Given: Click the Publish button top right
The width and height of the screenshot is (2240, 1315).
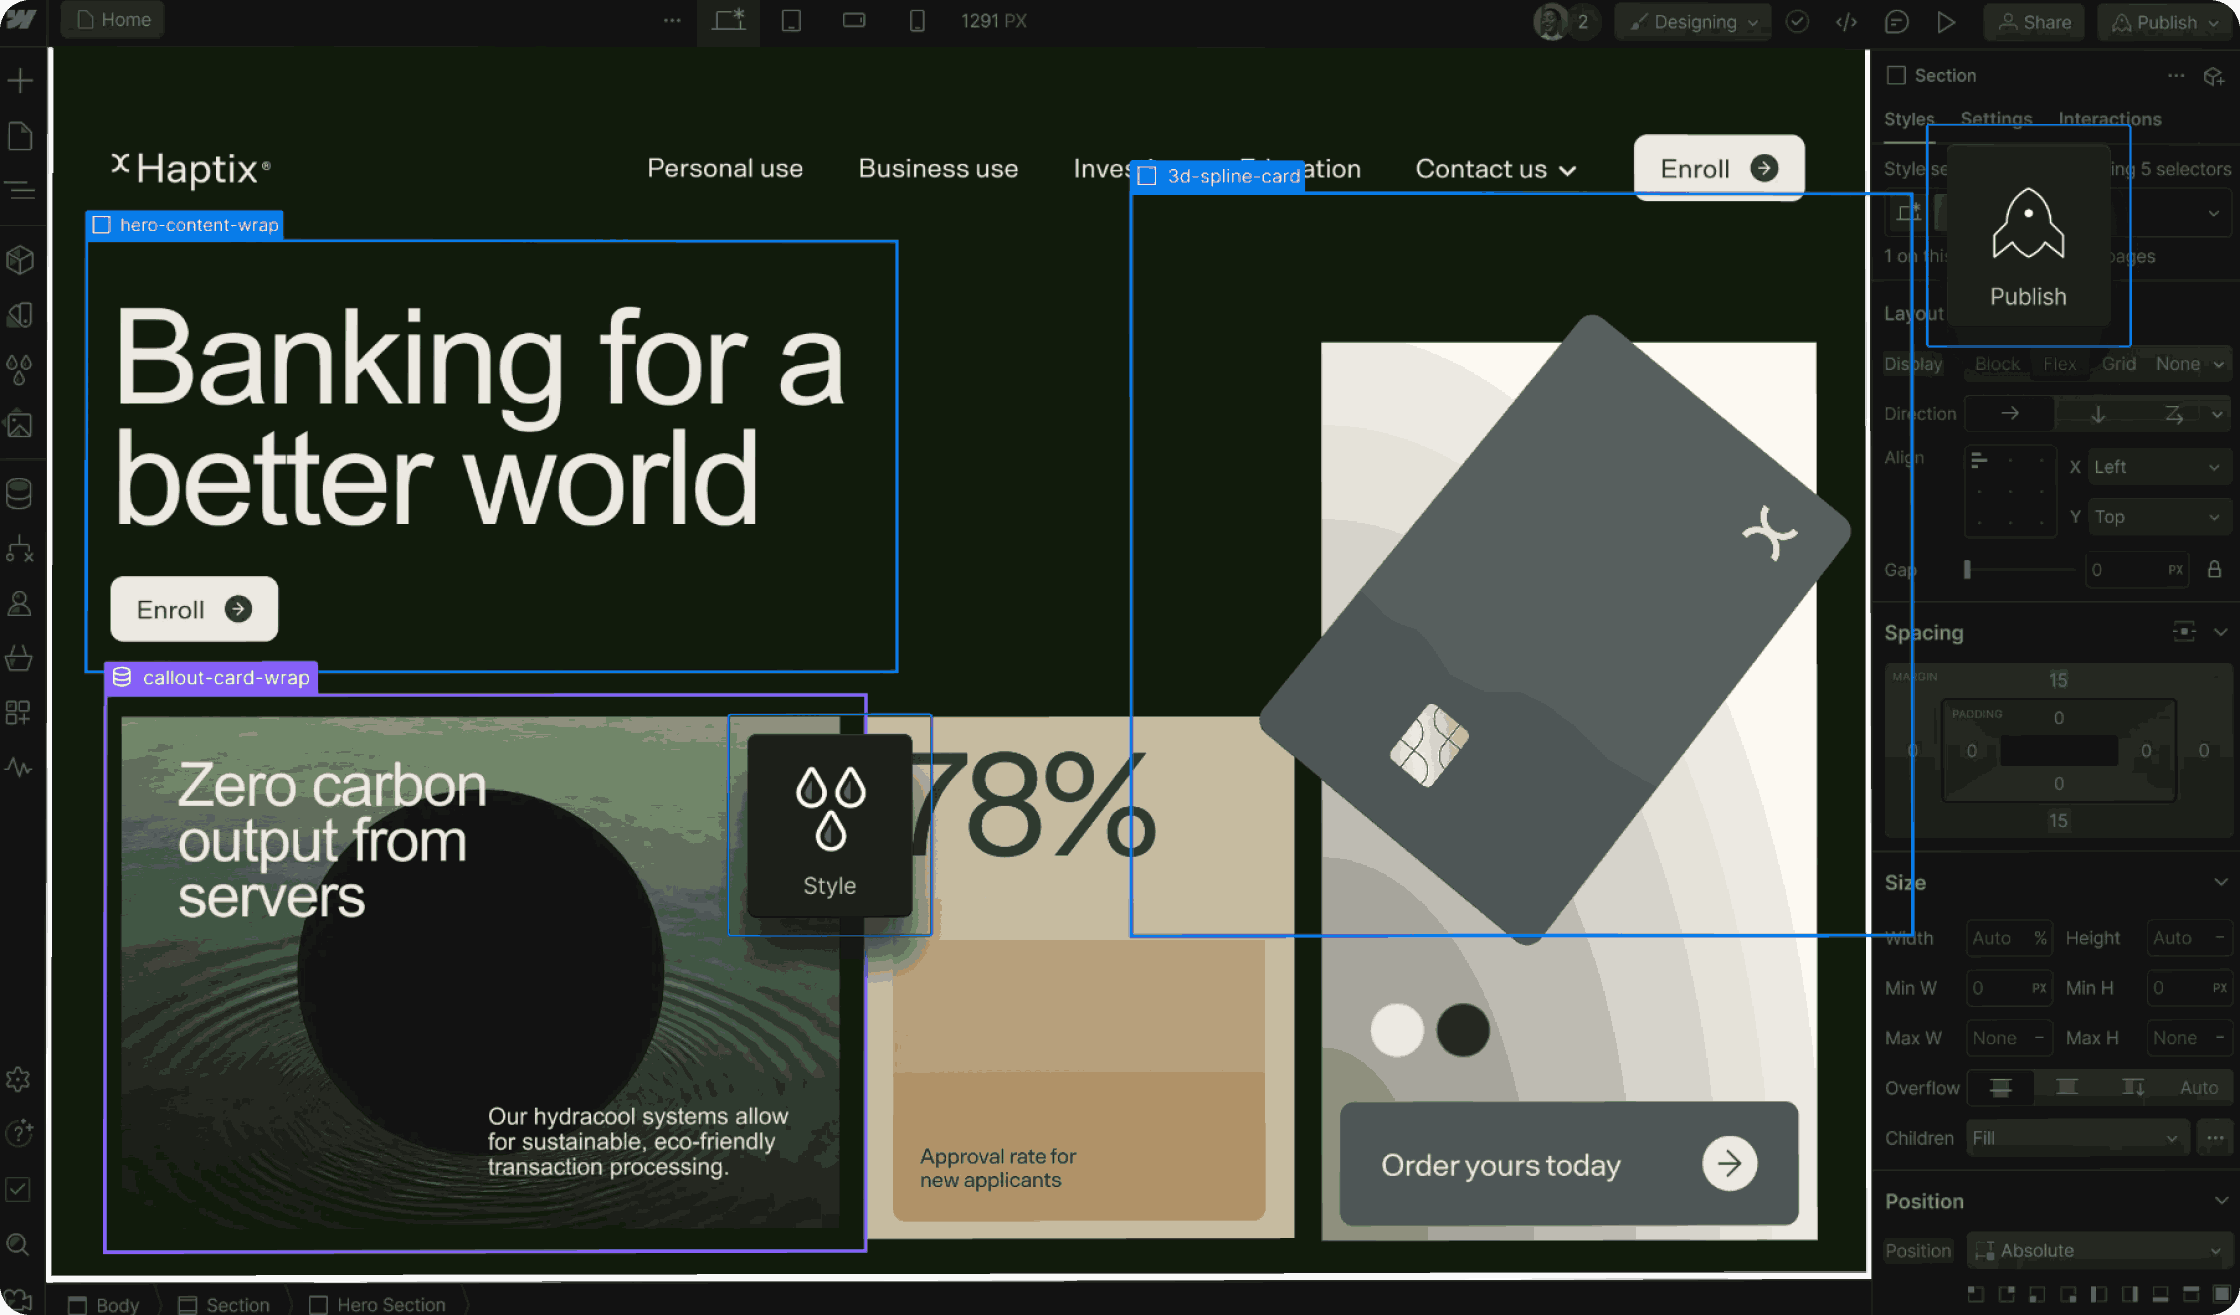Looking at the screenshot, I should pyautogui.click(x=2168, y=20).
